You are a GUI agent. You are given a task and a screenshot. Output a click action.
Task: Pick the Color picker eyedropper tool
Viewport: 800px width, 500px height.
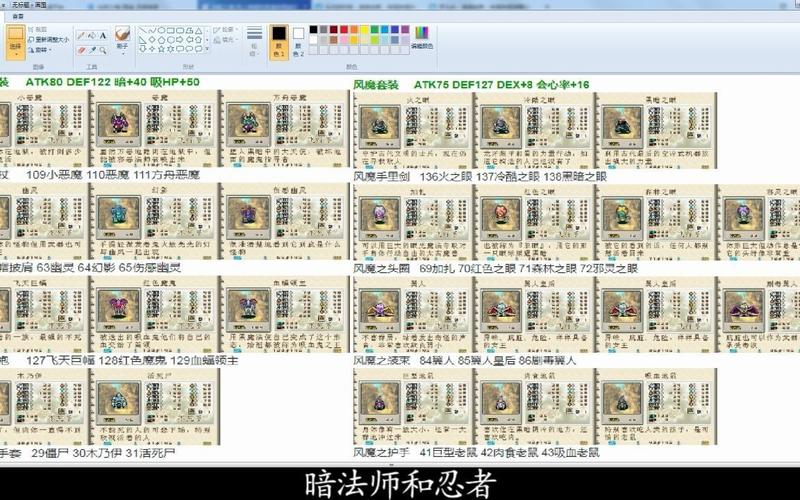coord(92,51)
